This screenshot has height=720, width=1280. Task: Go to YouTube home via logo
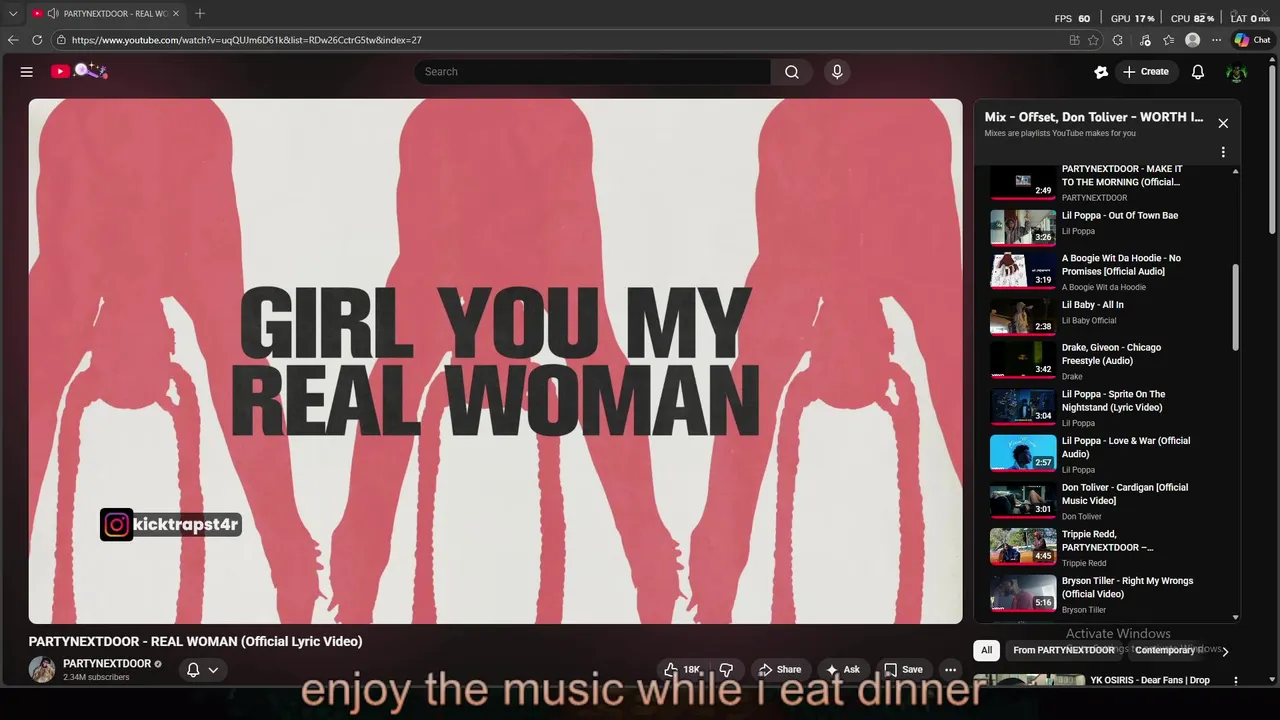click(79, 71)
